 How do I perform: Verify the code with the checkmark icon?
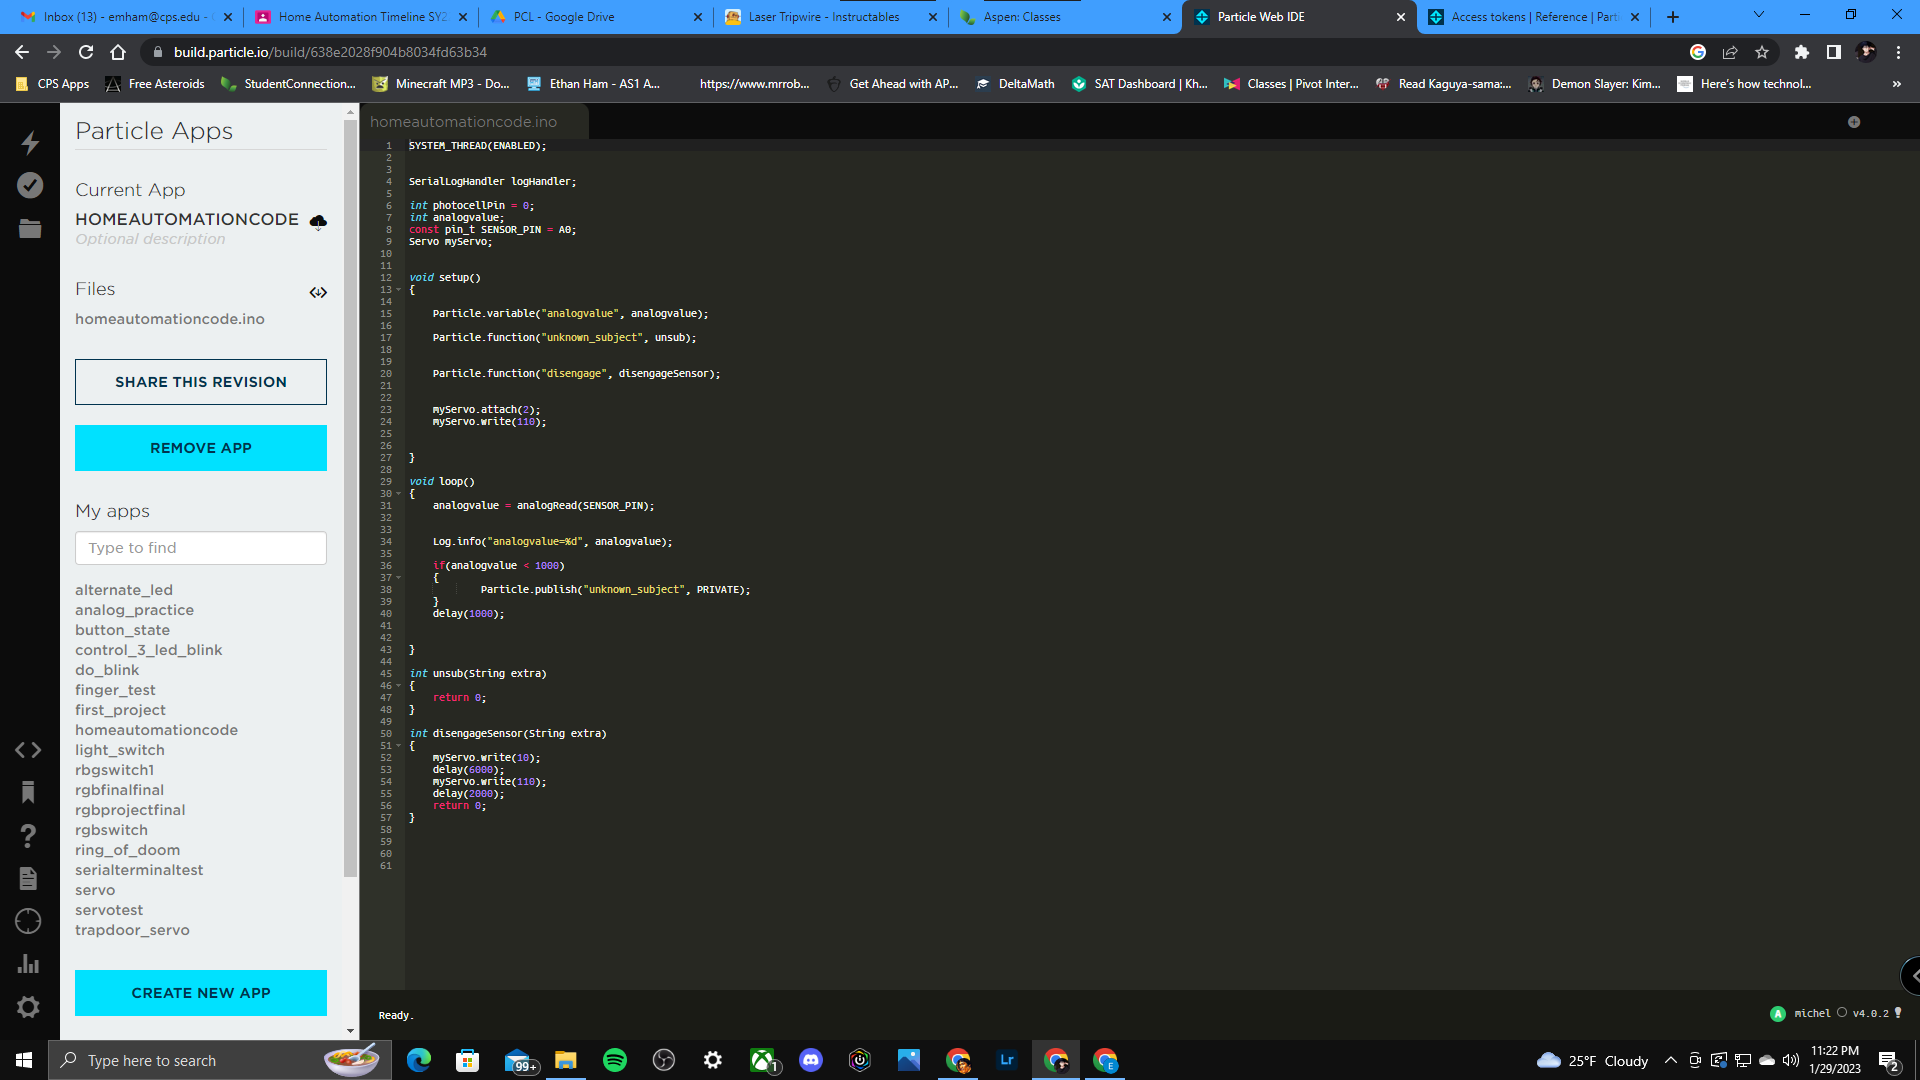[x=29, y=185]
